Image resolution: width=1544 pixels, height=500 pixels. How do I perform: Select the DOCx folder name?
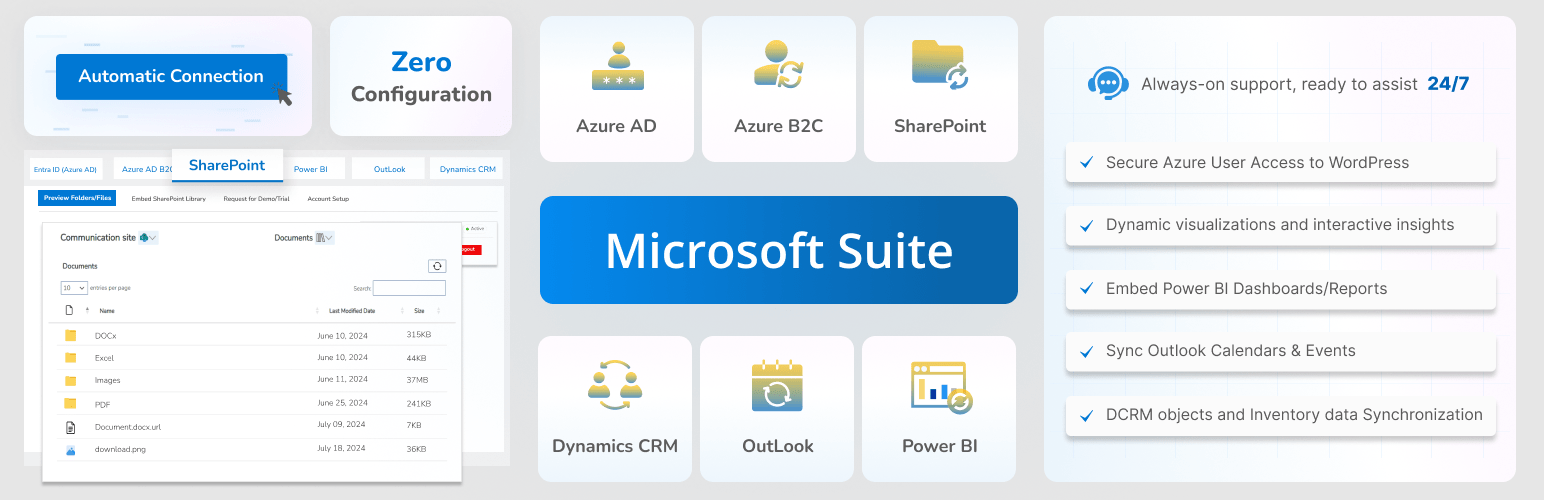106,336
